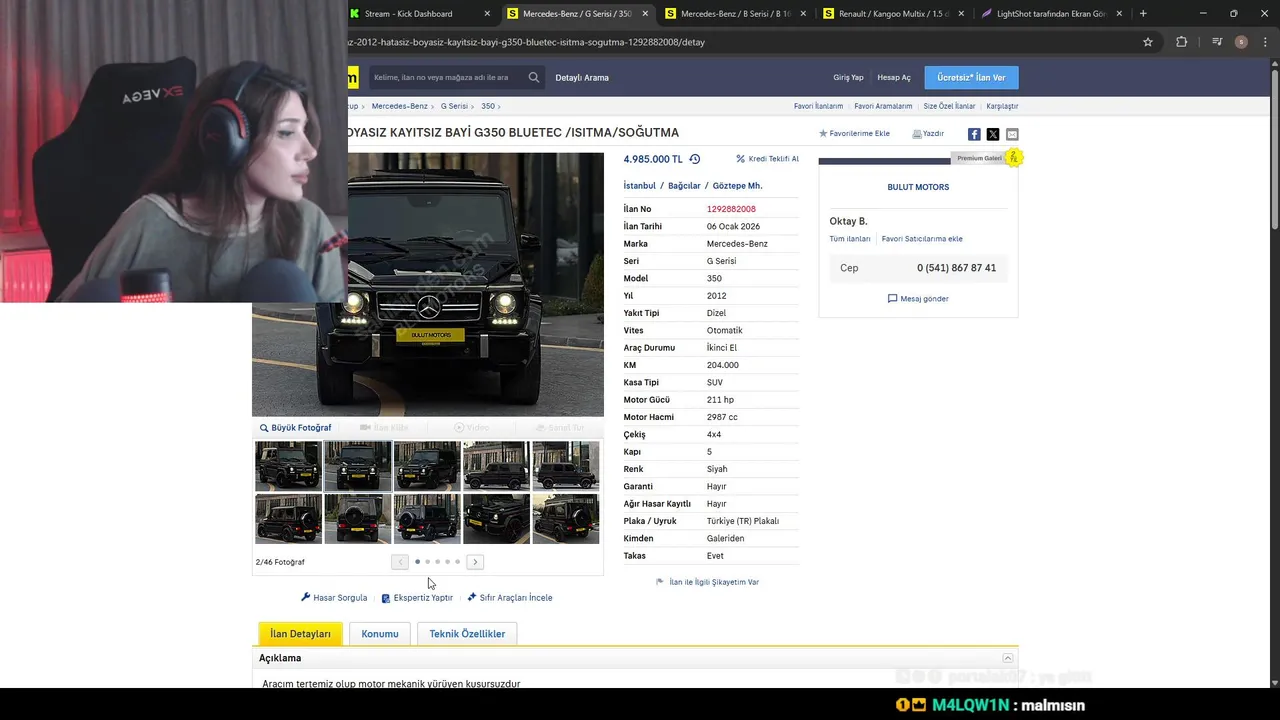Image resolution: width=1280 pixels, height=720 pixels.
Task: Click the Büyük Fotoğraf magnifier icon
Action: pyautogui.click(x=264, y=428)
